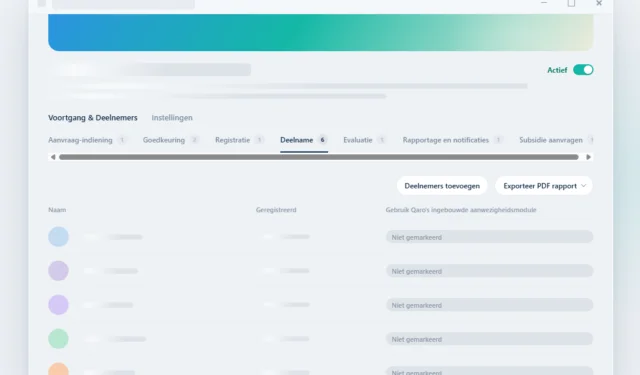
Task: Open the Niet gemarkeerd field in the blue avatar row
Action: coord(489,237)
